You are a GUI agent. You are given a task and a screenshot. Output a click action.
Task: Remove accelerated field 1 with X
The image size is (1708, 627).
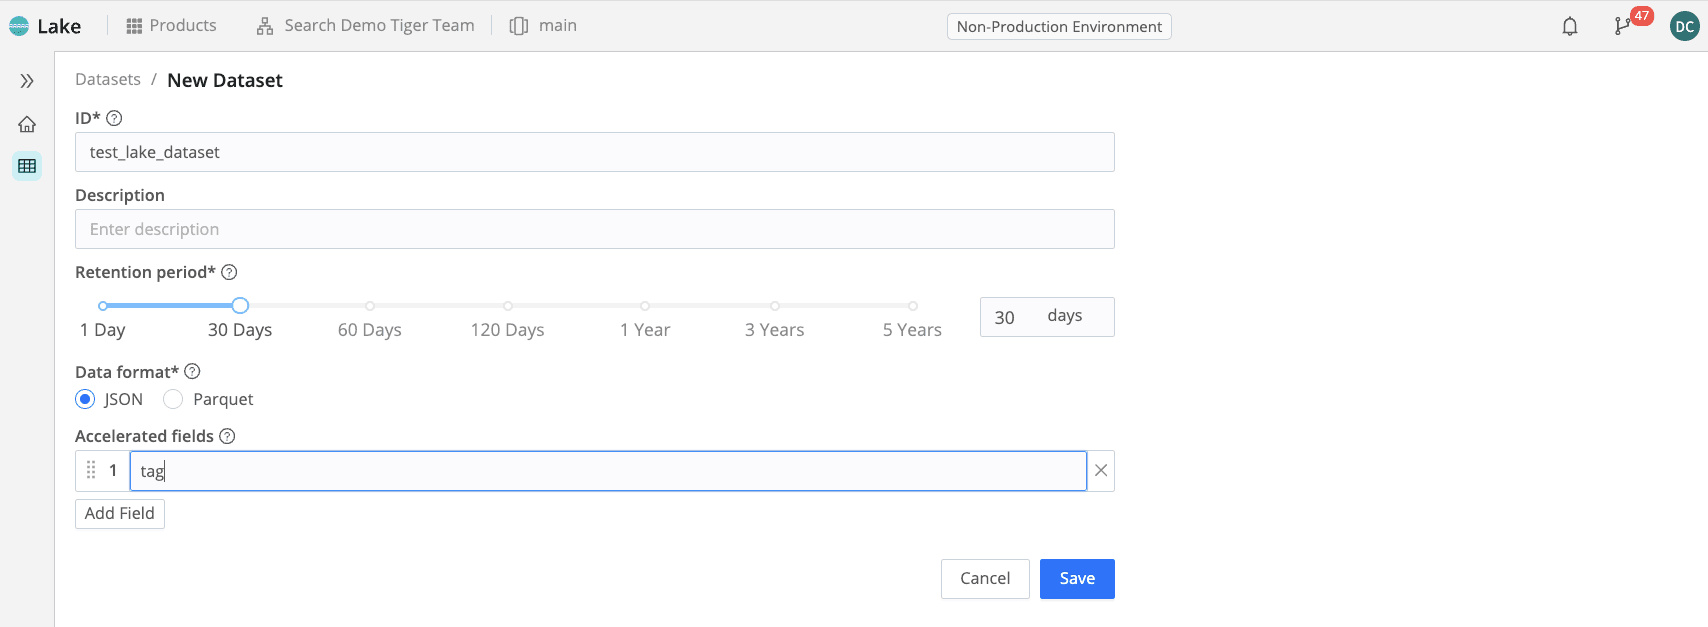[1101, 471]
